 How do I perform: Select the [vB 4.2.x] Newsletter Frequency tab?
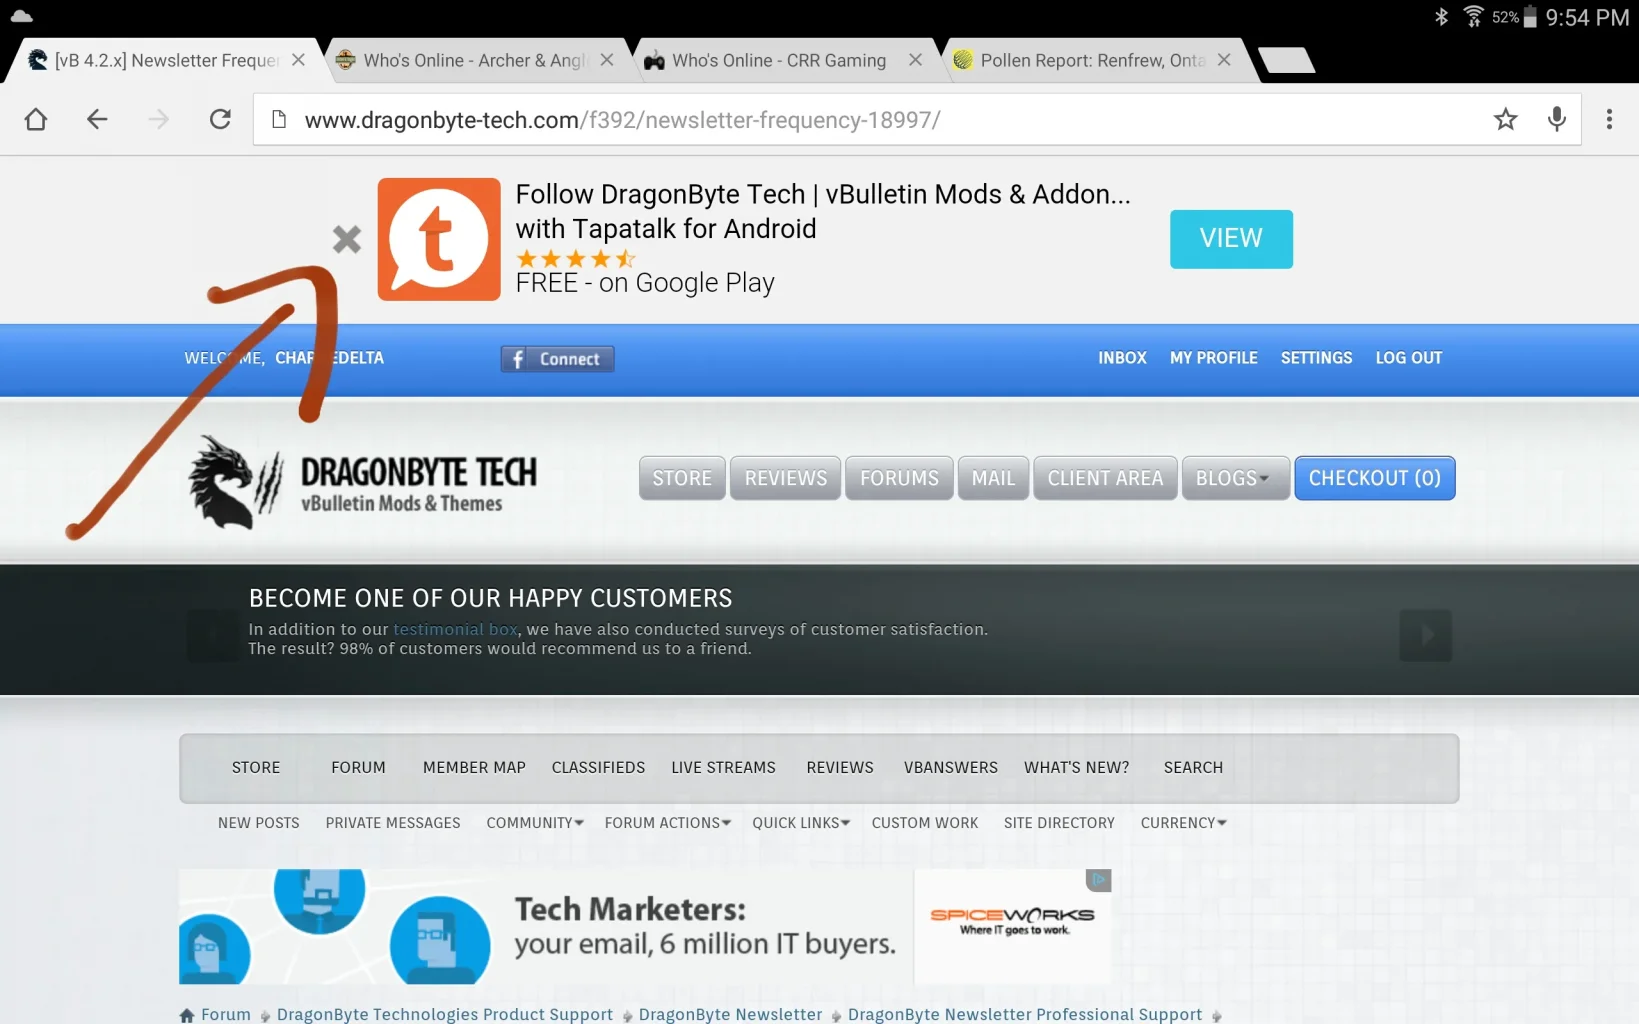coord(166,60)
